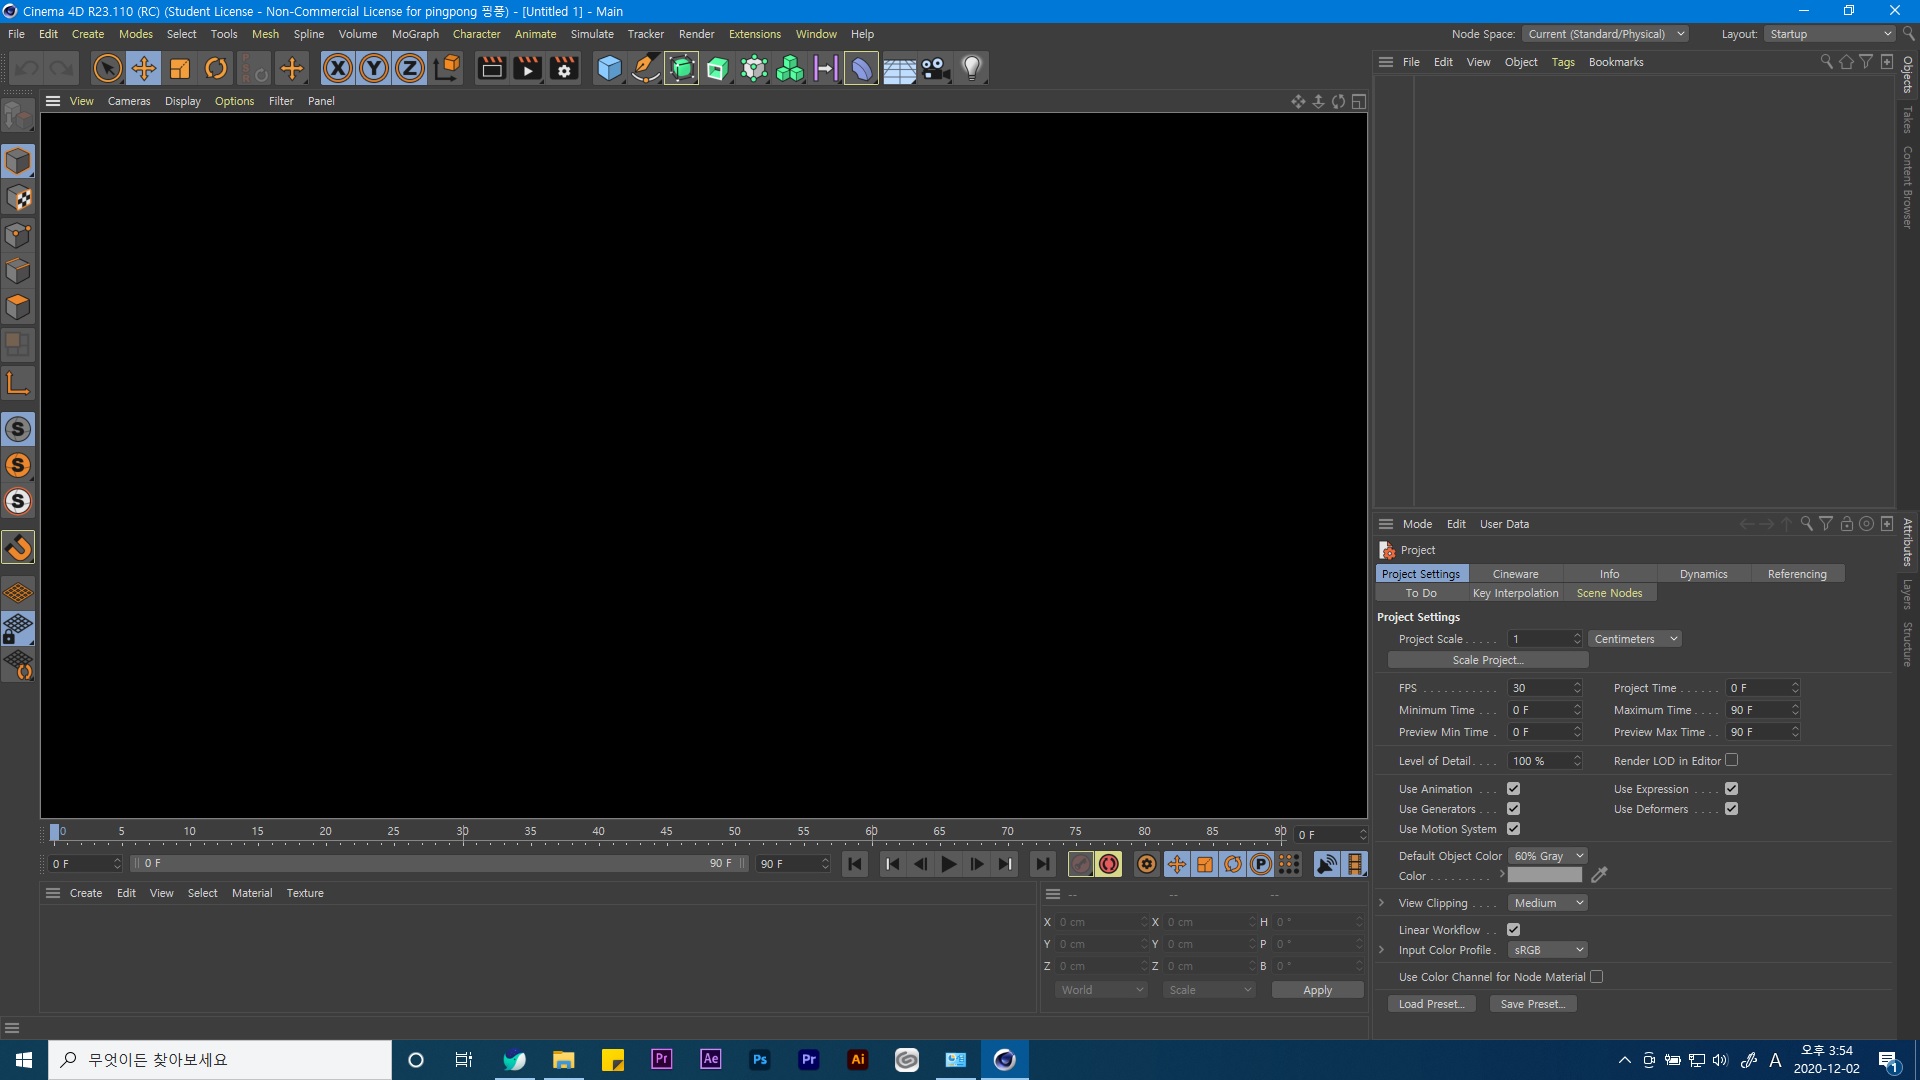This screenshot has width=1920, height=1080.
Task: Click the Volume Builder icon
Action: click(x=790, y=68)
